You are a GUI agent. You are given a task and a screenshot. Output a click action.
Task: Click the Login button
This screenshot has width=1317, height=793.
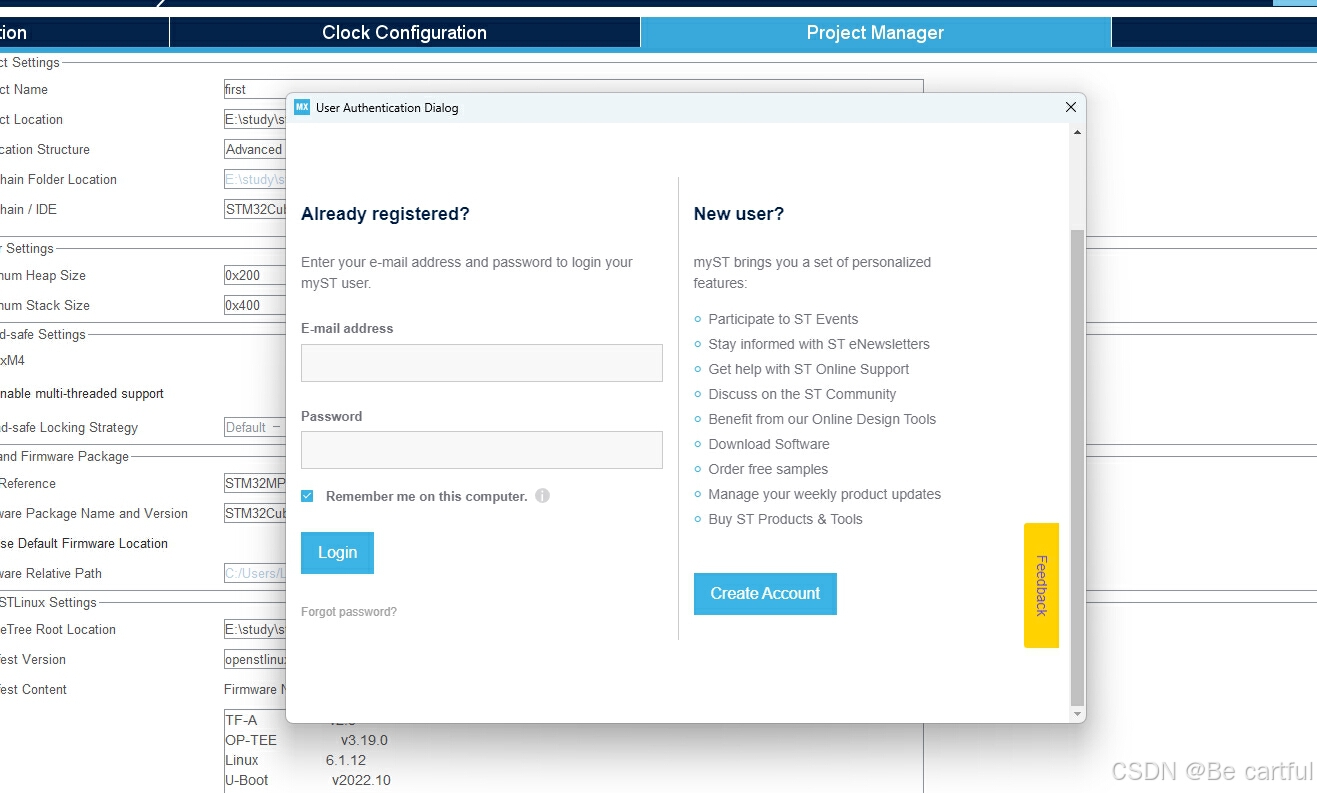coord(337,553)
